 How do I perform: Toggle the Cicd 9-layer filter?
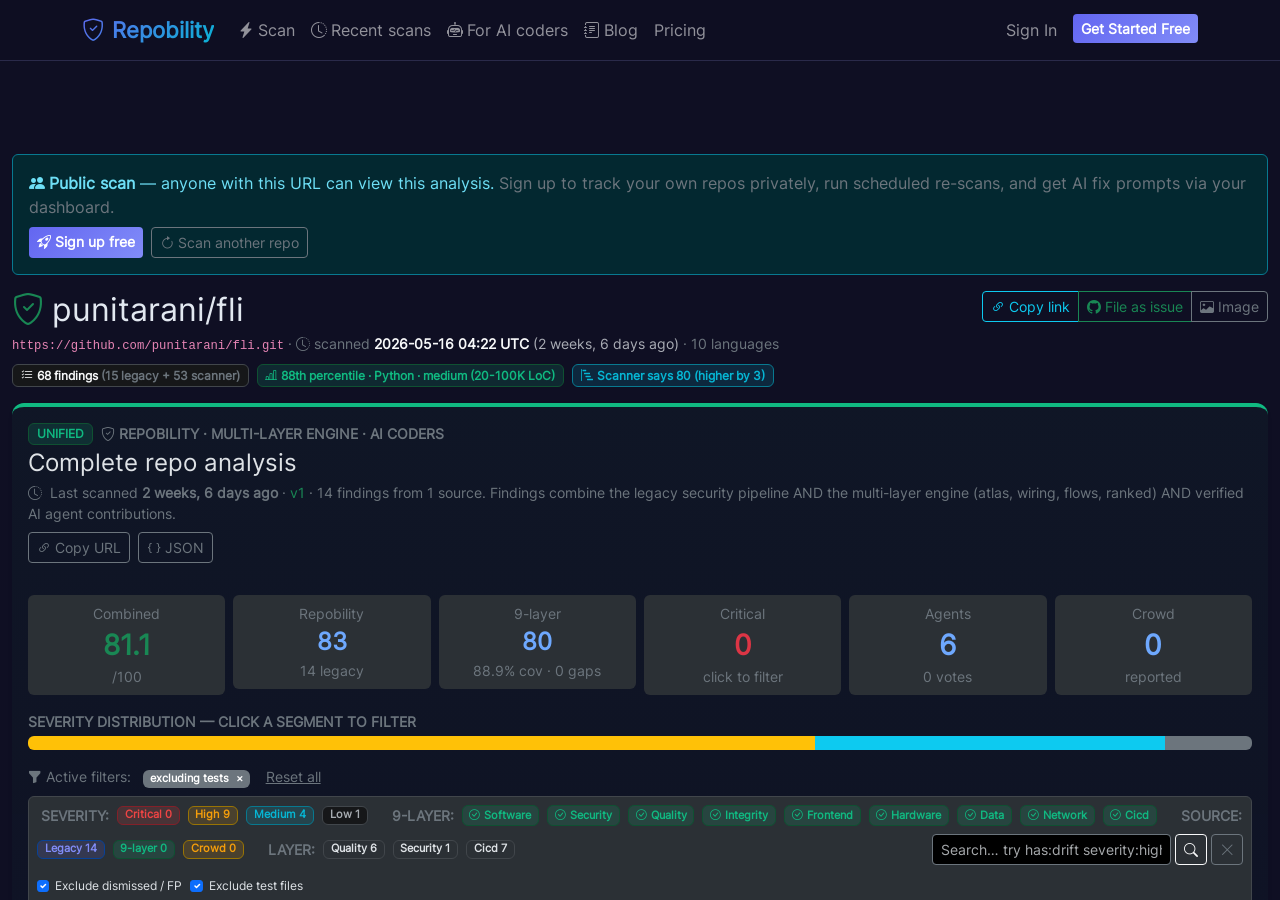1130,815
